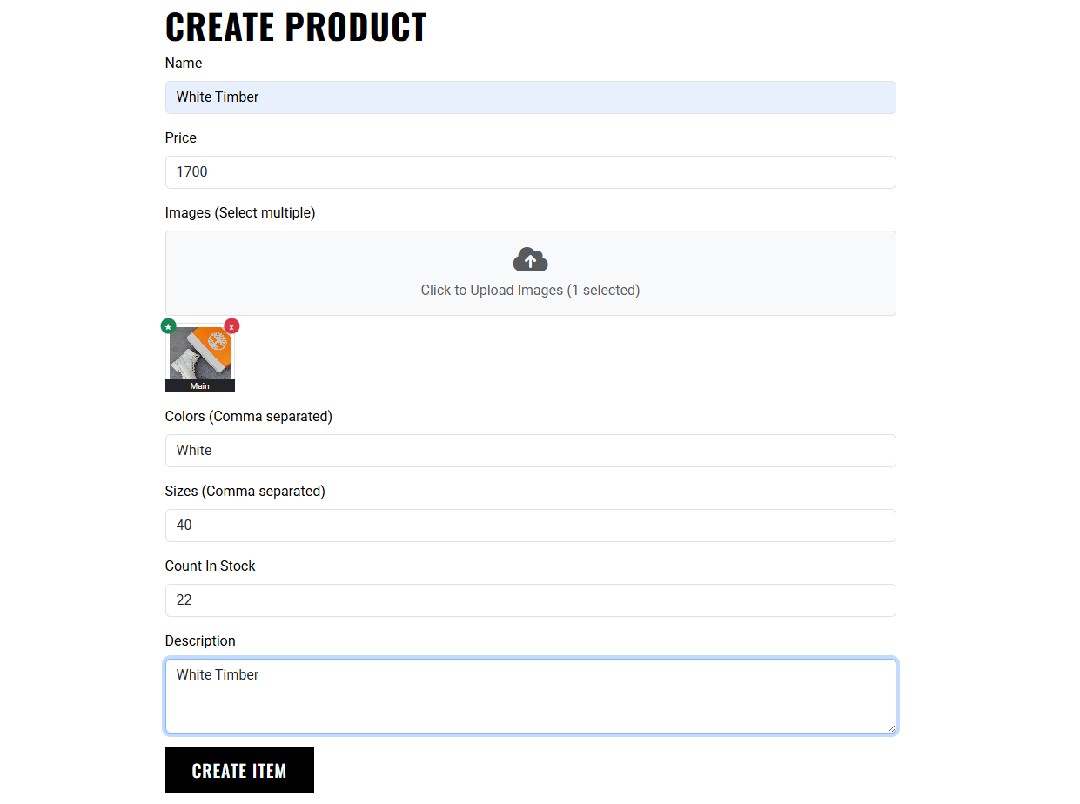
Task: Click the Colors input showing White
Action: [529, 450]
